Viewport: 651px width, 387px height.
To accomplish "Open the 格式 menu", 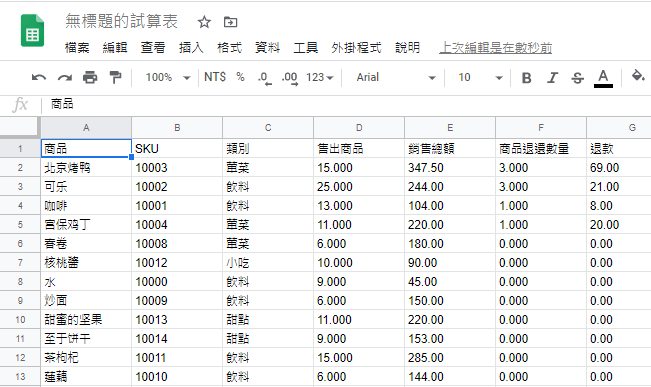I will coord(229,48).
